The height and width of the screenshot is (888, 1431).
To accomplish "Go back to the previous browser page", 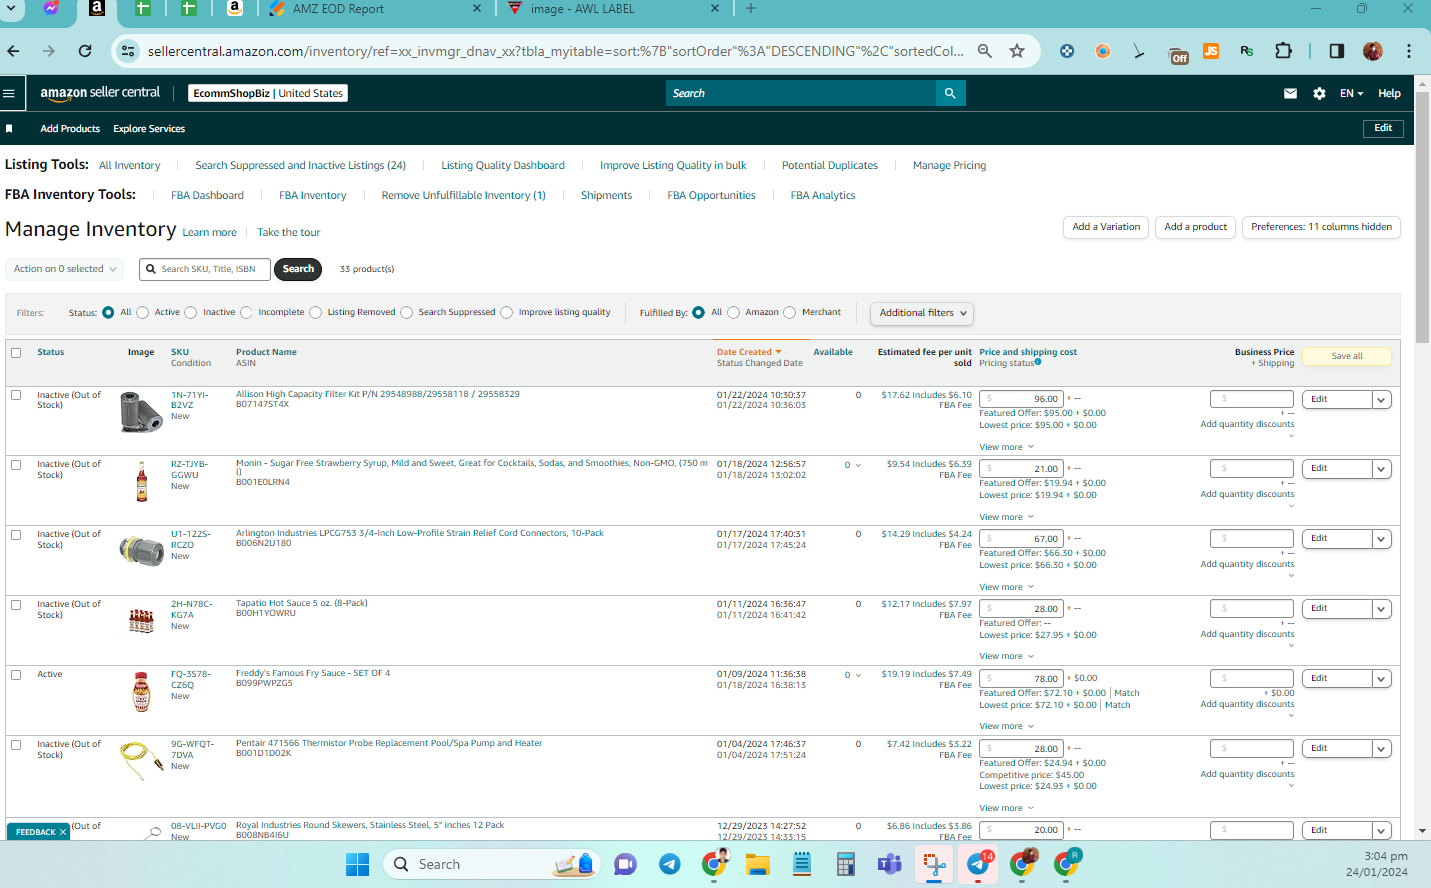I will point(13,51).
